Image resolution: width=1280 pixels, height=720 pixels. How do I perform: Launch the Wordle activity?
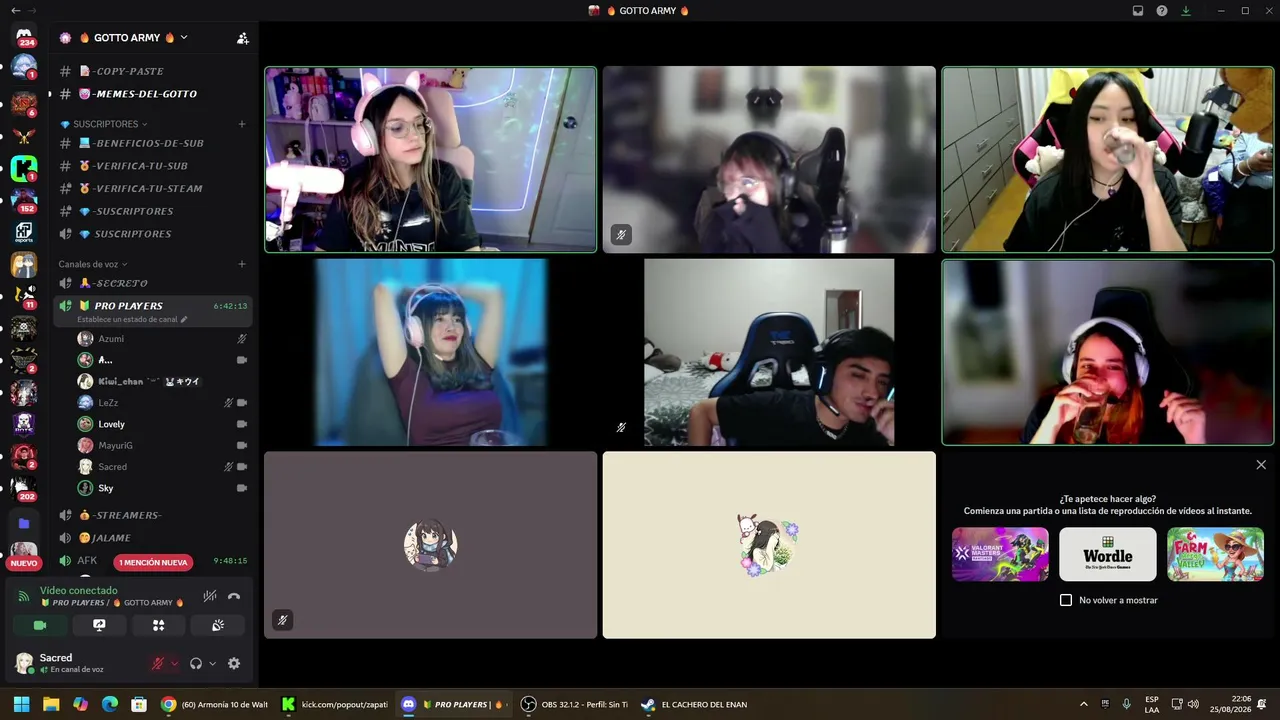coord(1108,554)
